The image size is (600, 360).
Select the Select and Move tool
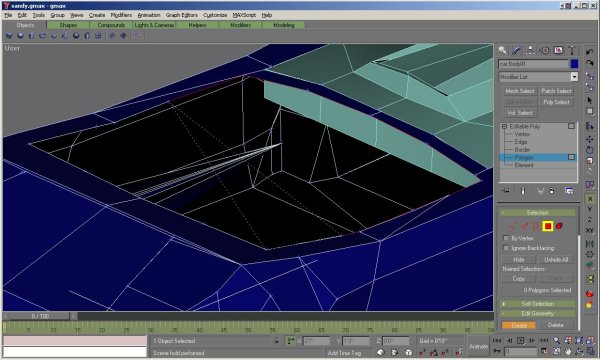click(x=590, y=139)
